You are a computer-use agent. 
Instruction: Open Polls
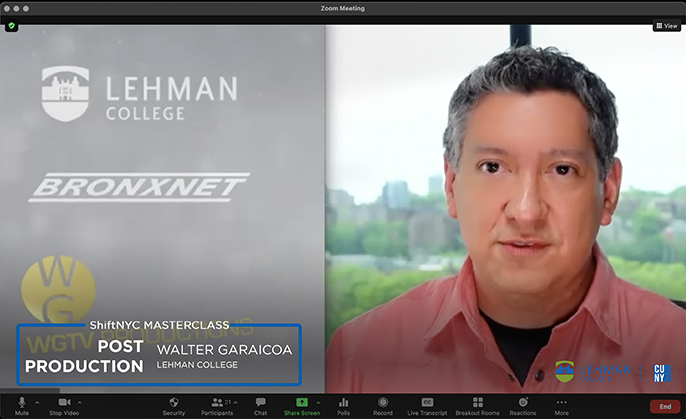[343, 406]
